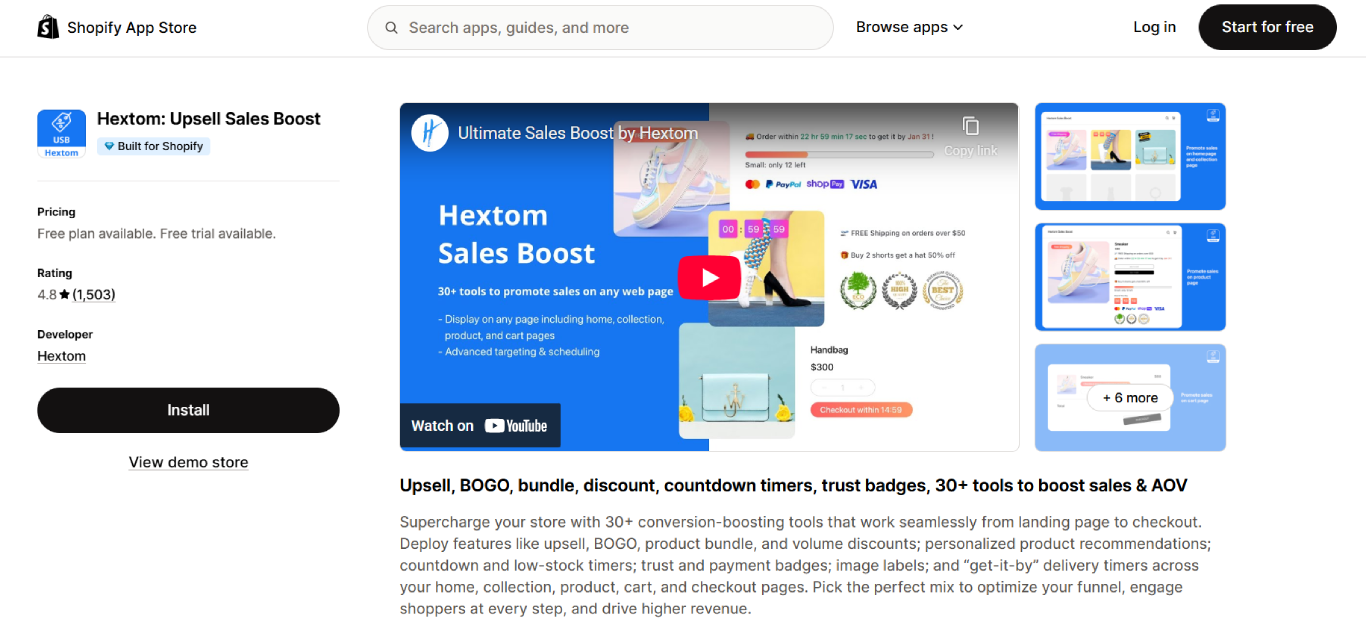
Task: Click the Copy link icon on the video
Action: tap(968, 126)
